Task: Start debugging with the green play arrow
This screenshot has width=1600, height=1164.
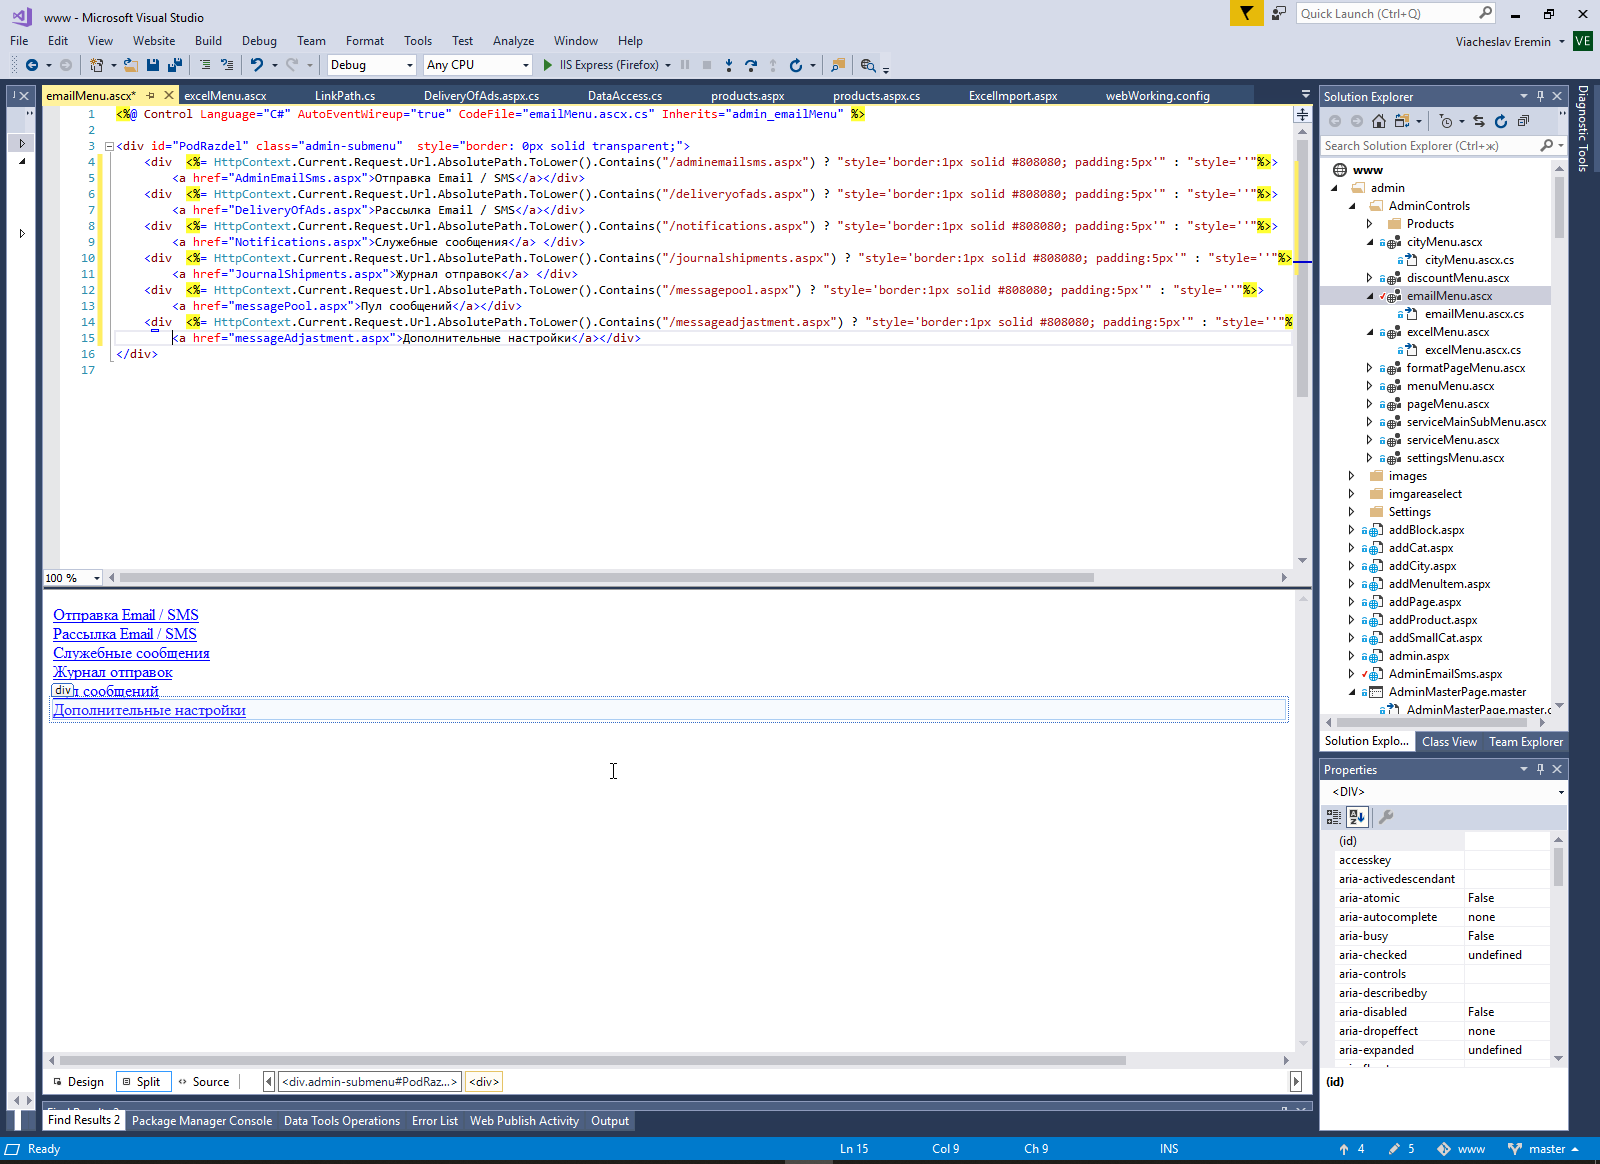Action: [x=547, y=65]
